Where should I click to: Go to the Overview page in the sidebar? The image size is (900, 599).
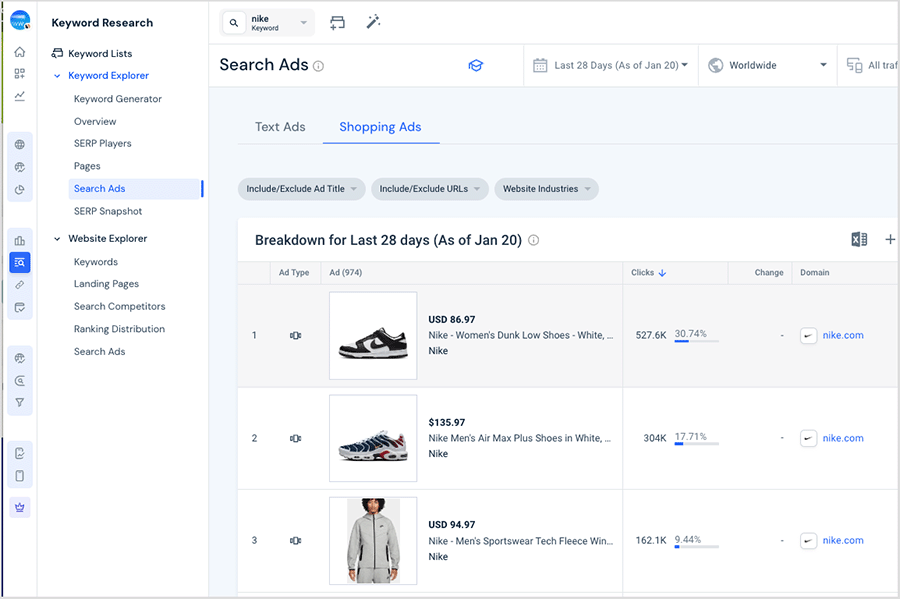coord(95,122)
